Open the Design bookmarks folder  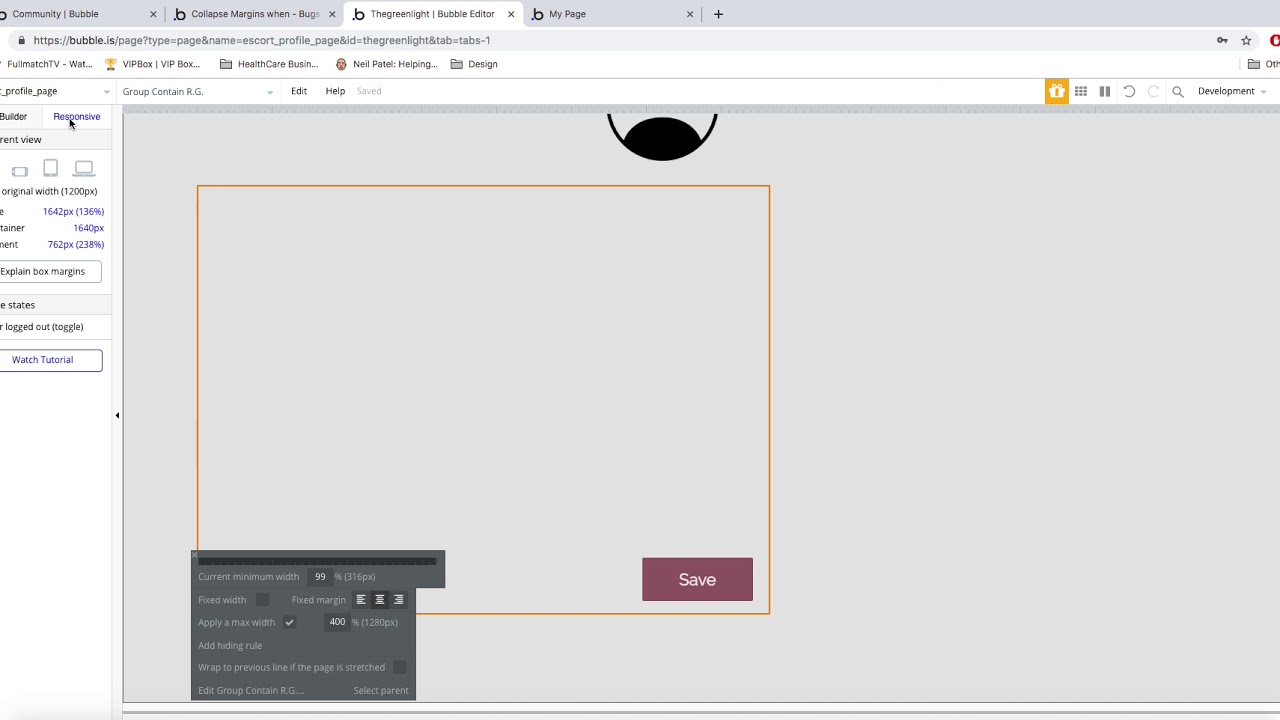point(474,64)
